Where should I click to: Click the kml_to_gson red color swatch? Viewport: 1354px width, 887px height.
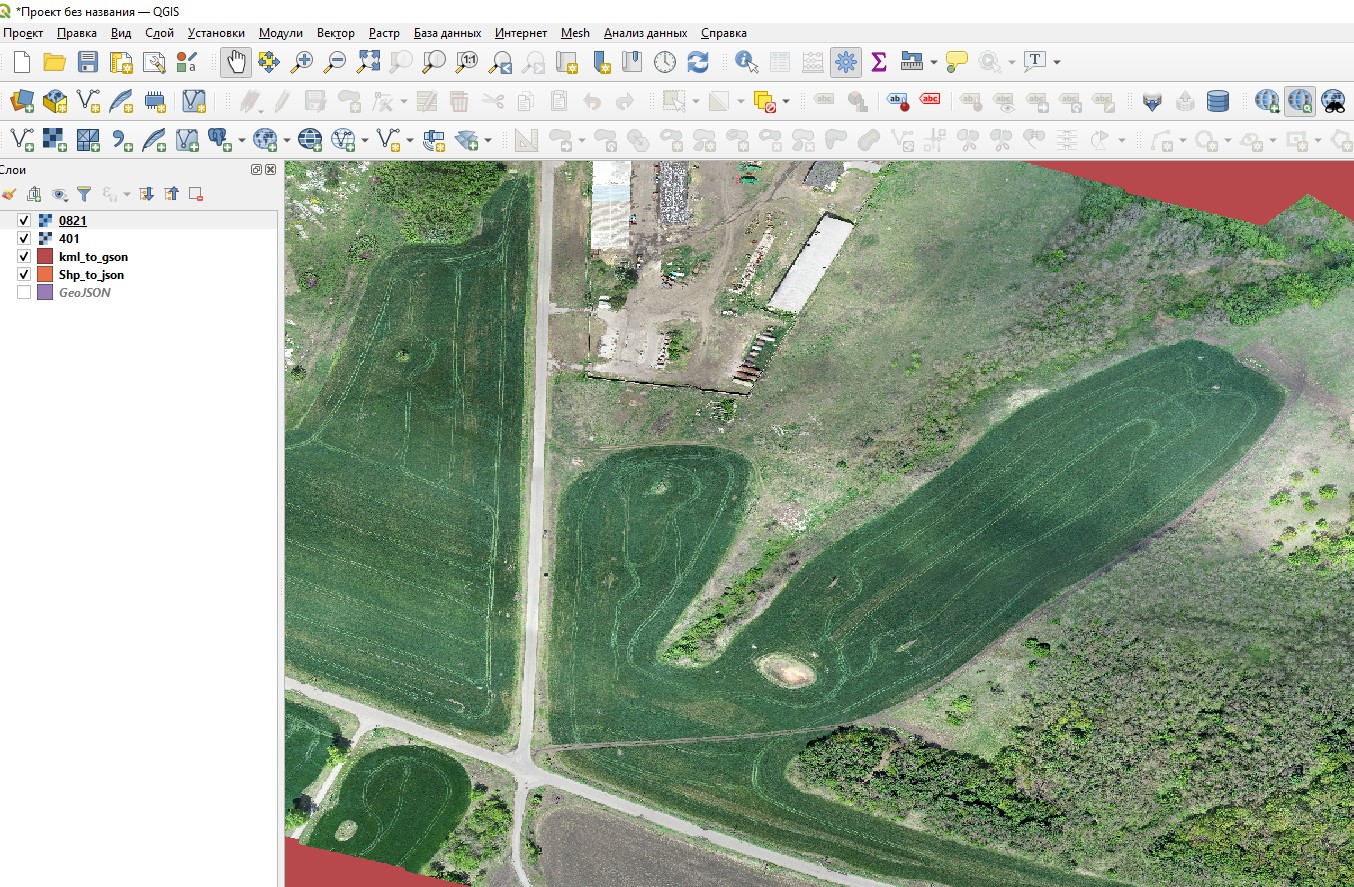pos(44,257)
